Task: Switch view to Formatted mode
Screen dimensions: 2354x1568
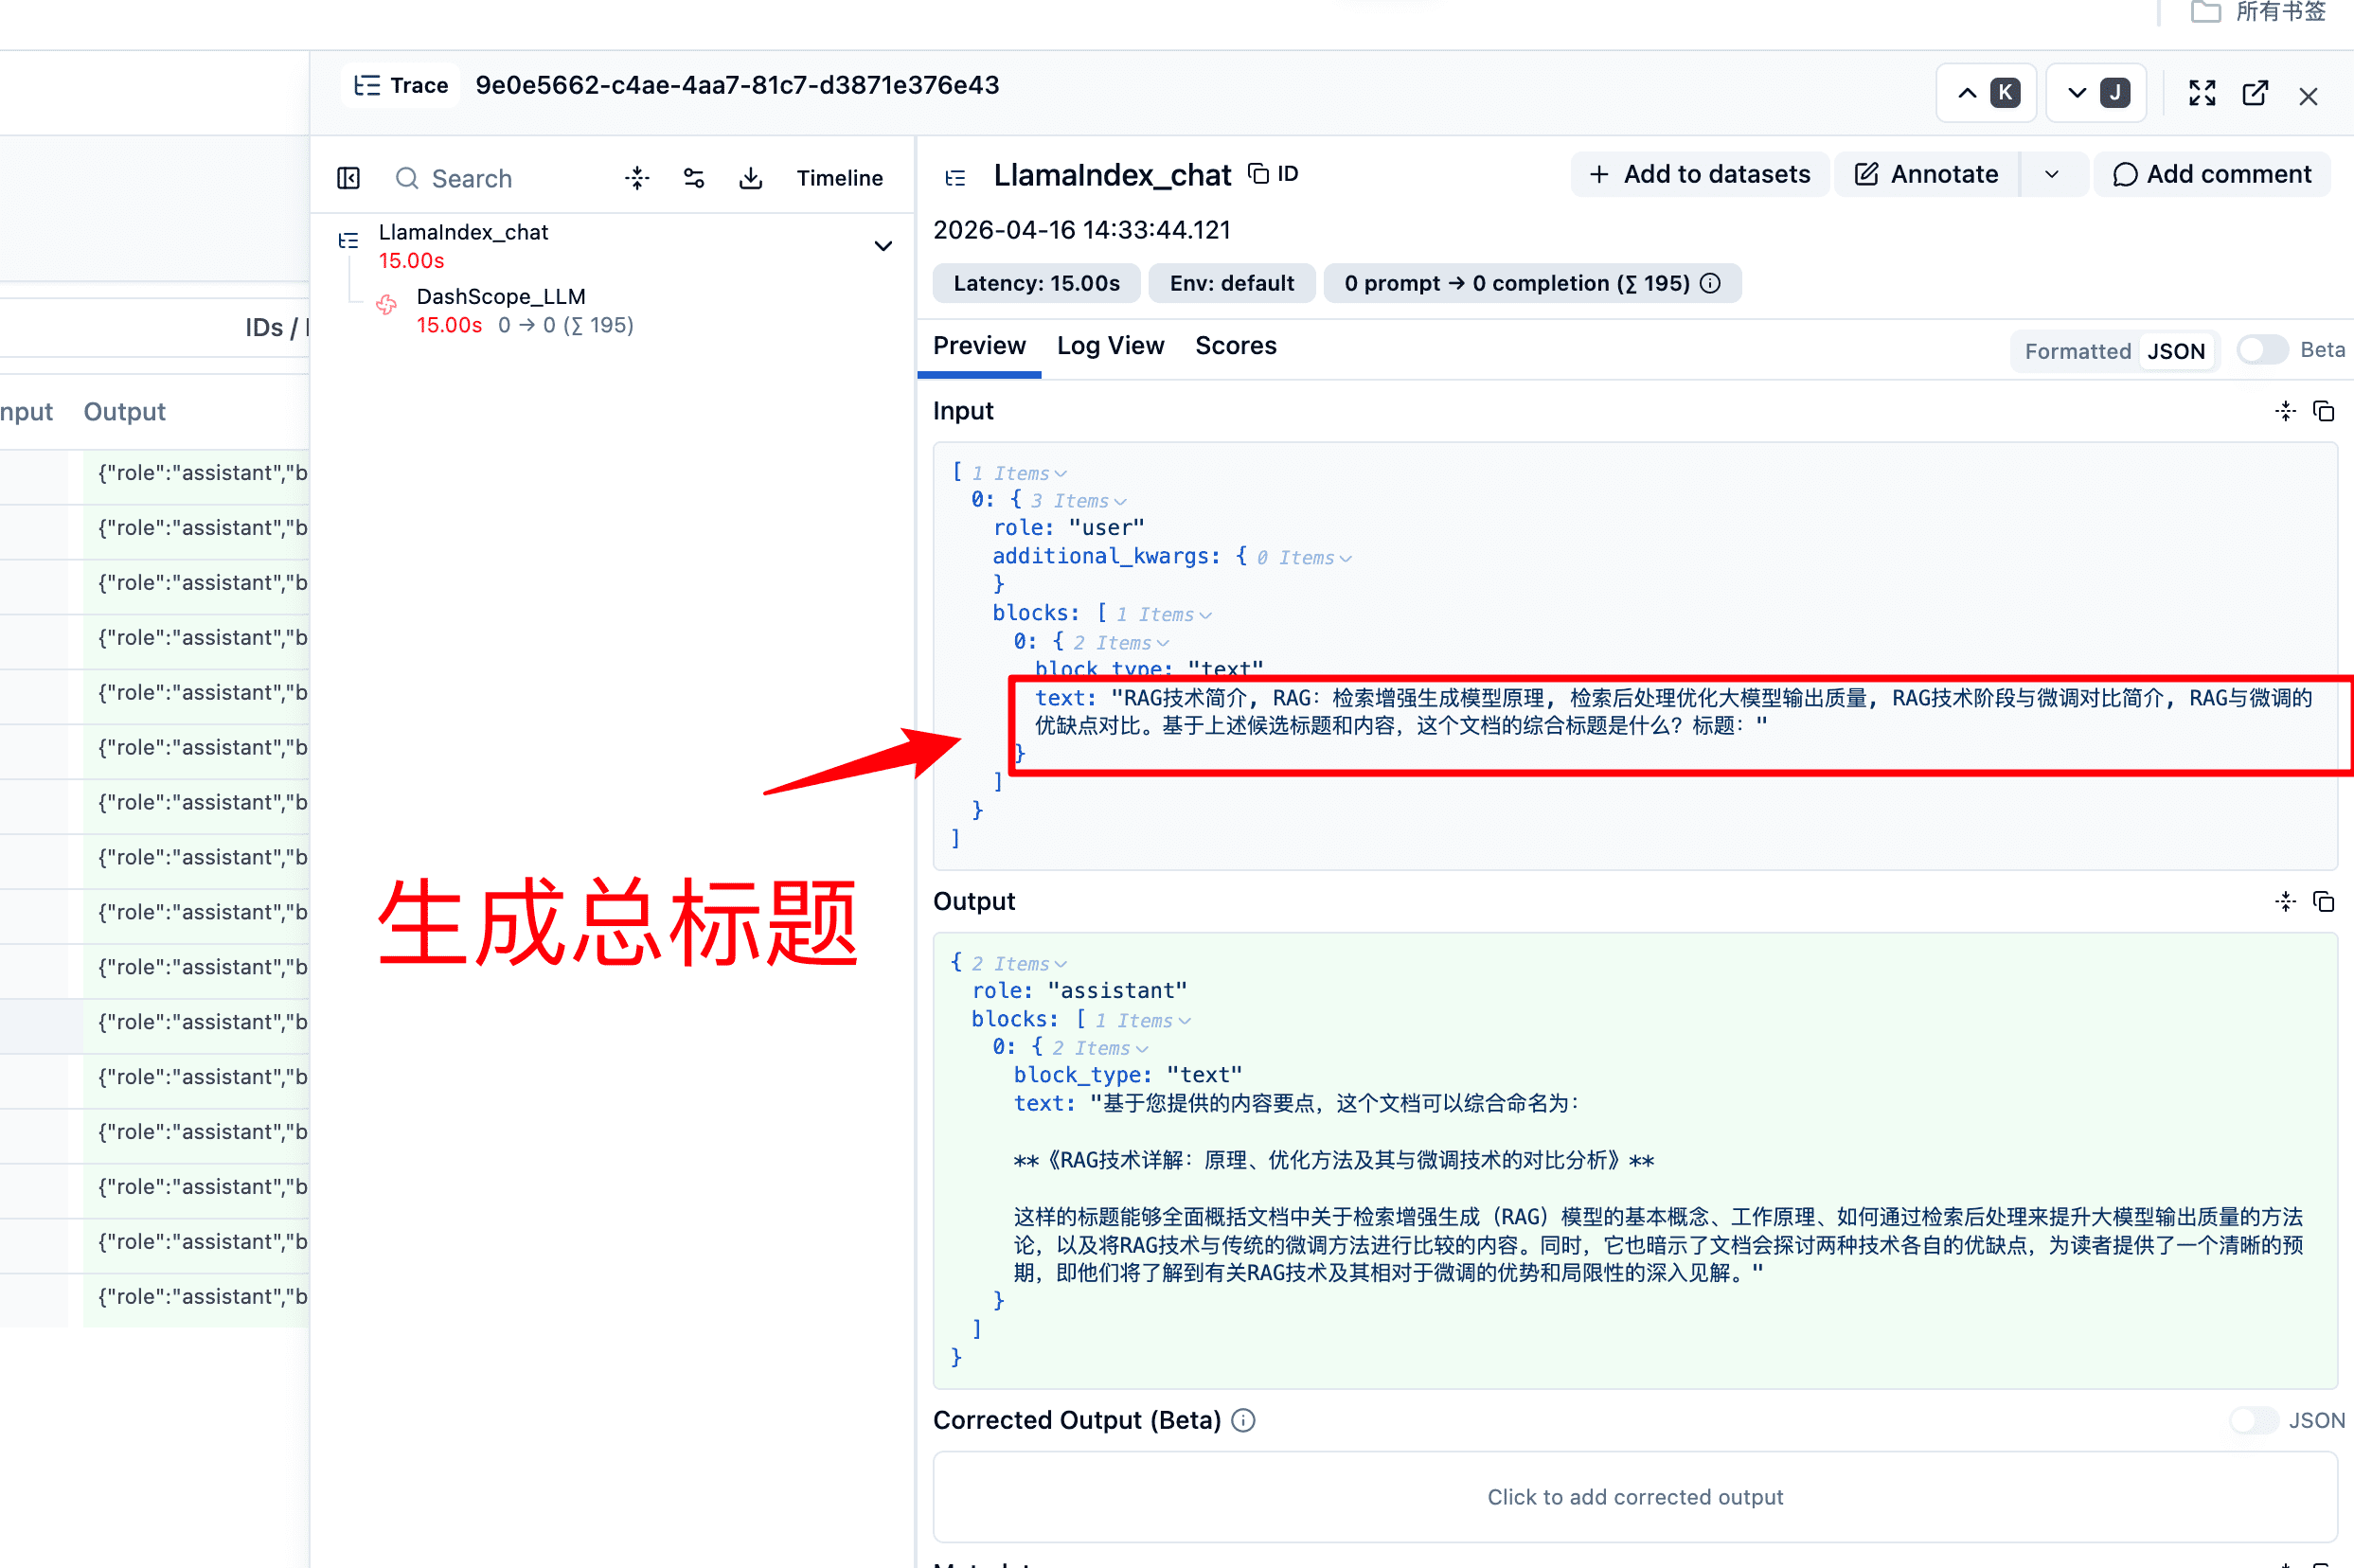Action: pos(2077,351)
